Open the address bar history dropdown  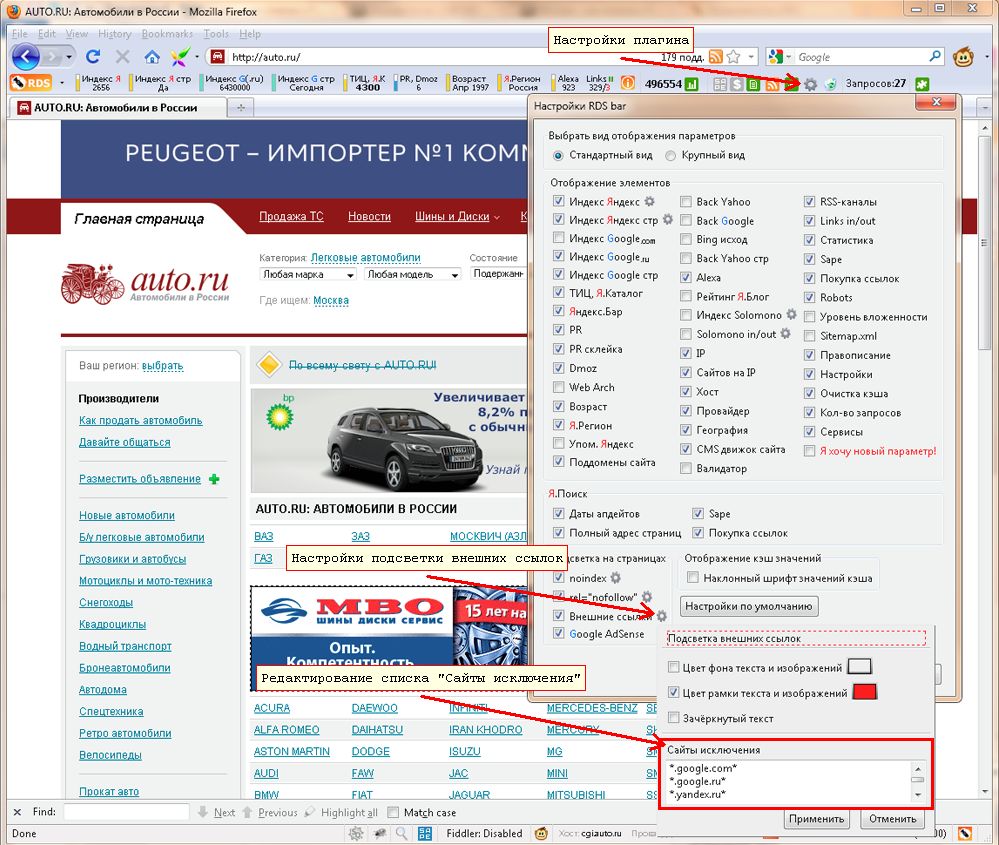tap(751, 57)
